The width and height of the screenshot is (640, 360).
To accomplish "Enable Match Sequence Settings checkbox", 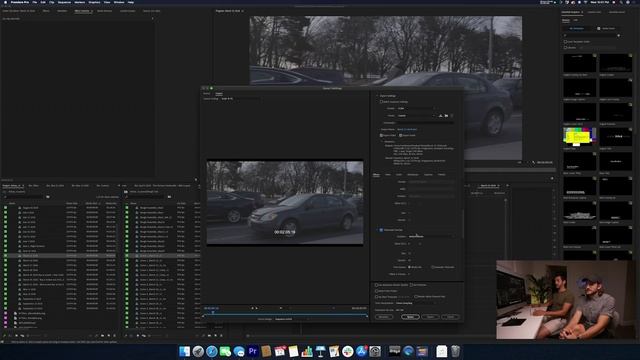I will click(381, 102).
